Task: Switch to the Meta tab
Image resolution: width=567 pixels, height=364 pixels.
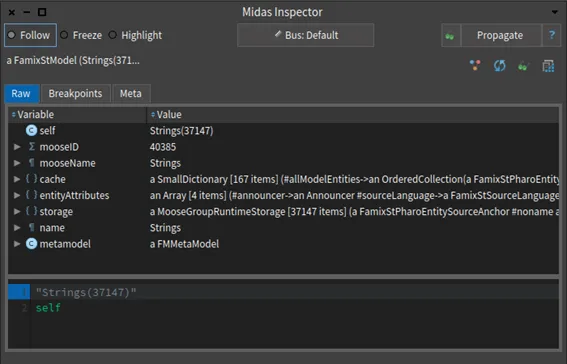Action: click(x=131, y=94)
